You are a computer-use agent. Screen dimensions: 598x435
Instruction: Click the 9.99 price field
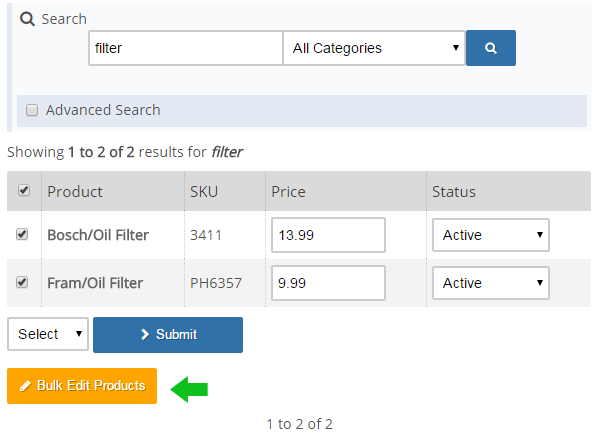coord(328,283)
